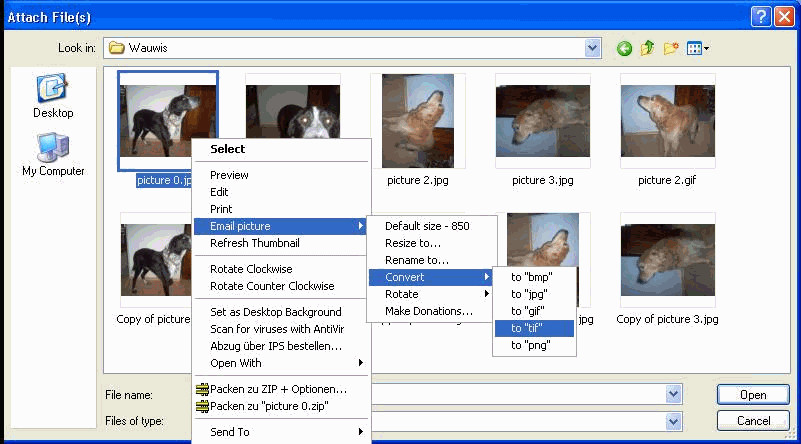
Task: Click Packen zu "picture 0.zip" entry
Action: tap(269, 406)
